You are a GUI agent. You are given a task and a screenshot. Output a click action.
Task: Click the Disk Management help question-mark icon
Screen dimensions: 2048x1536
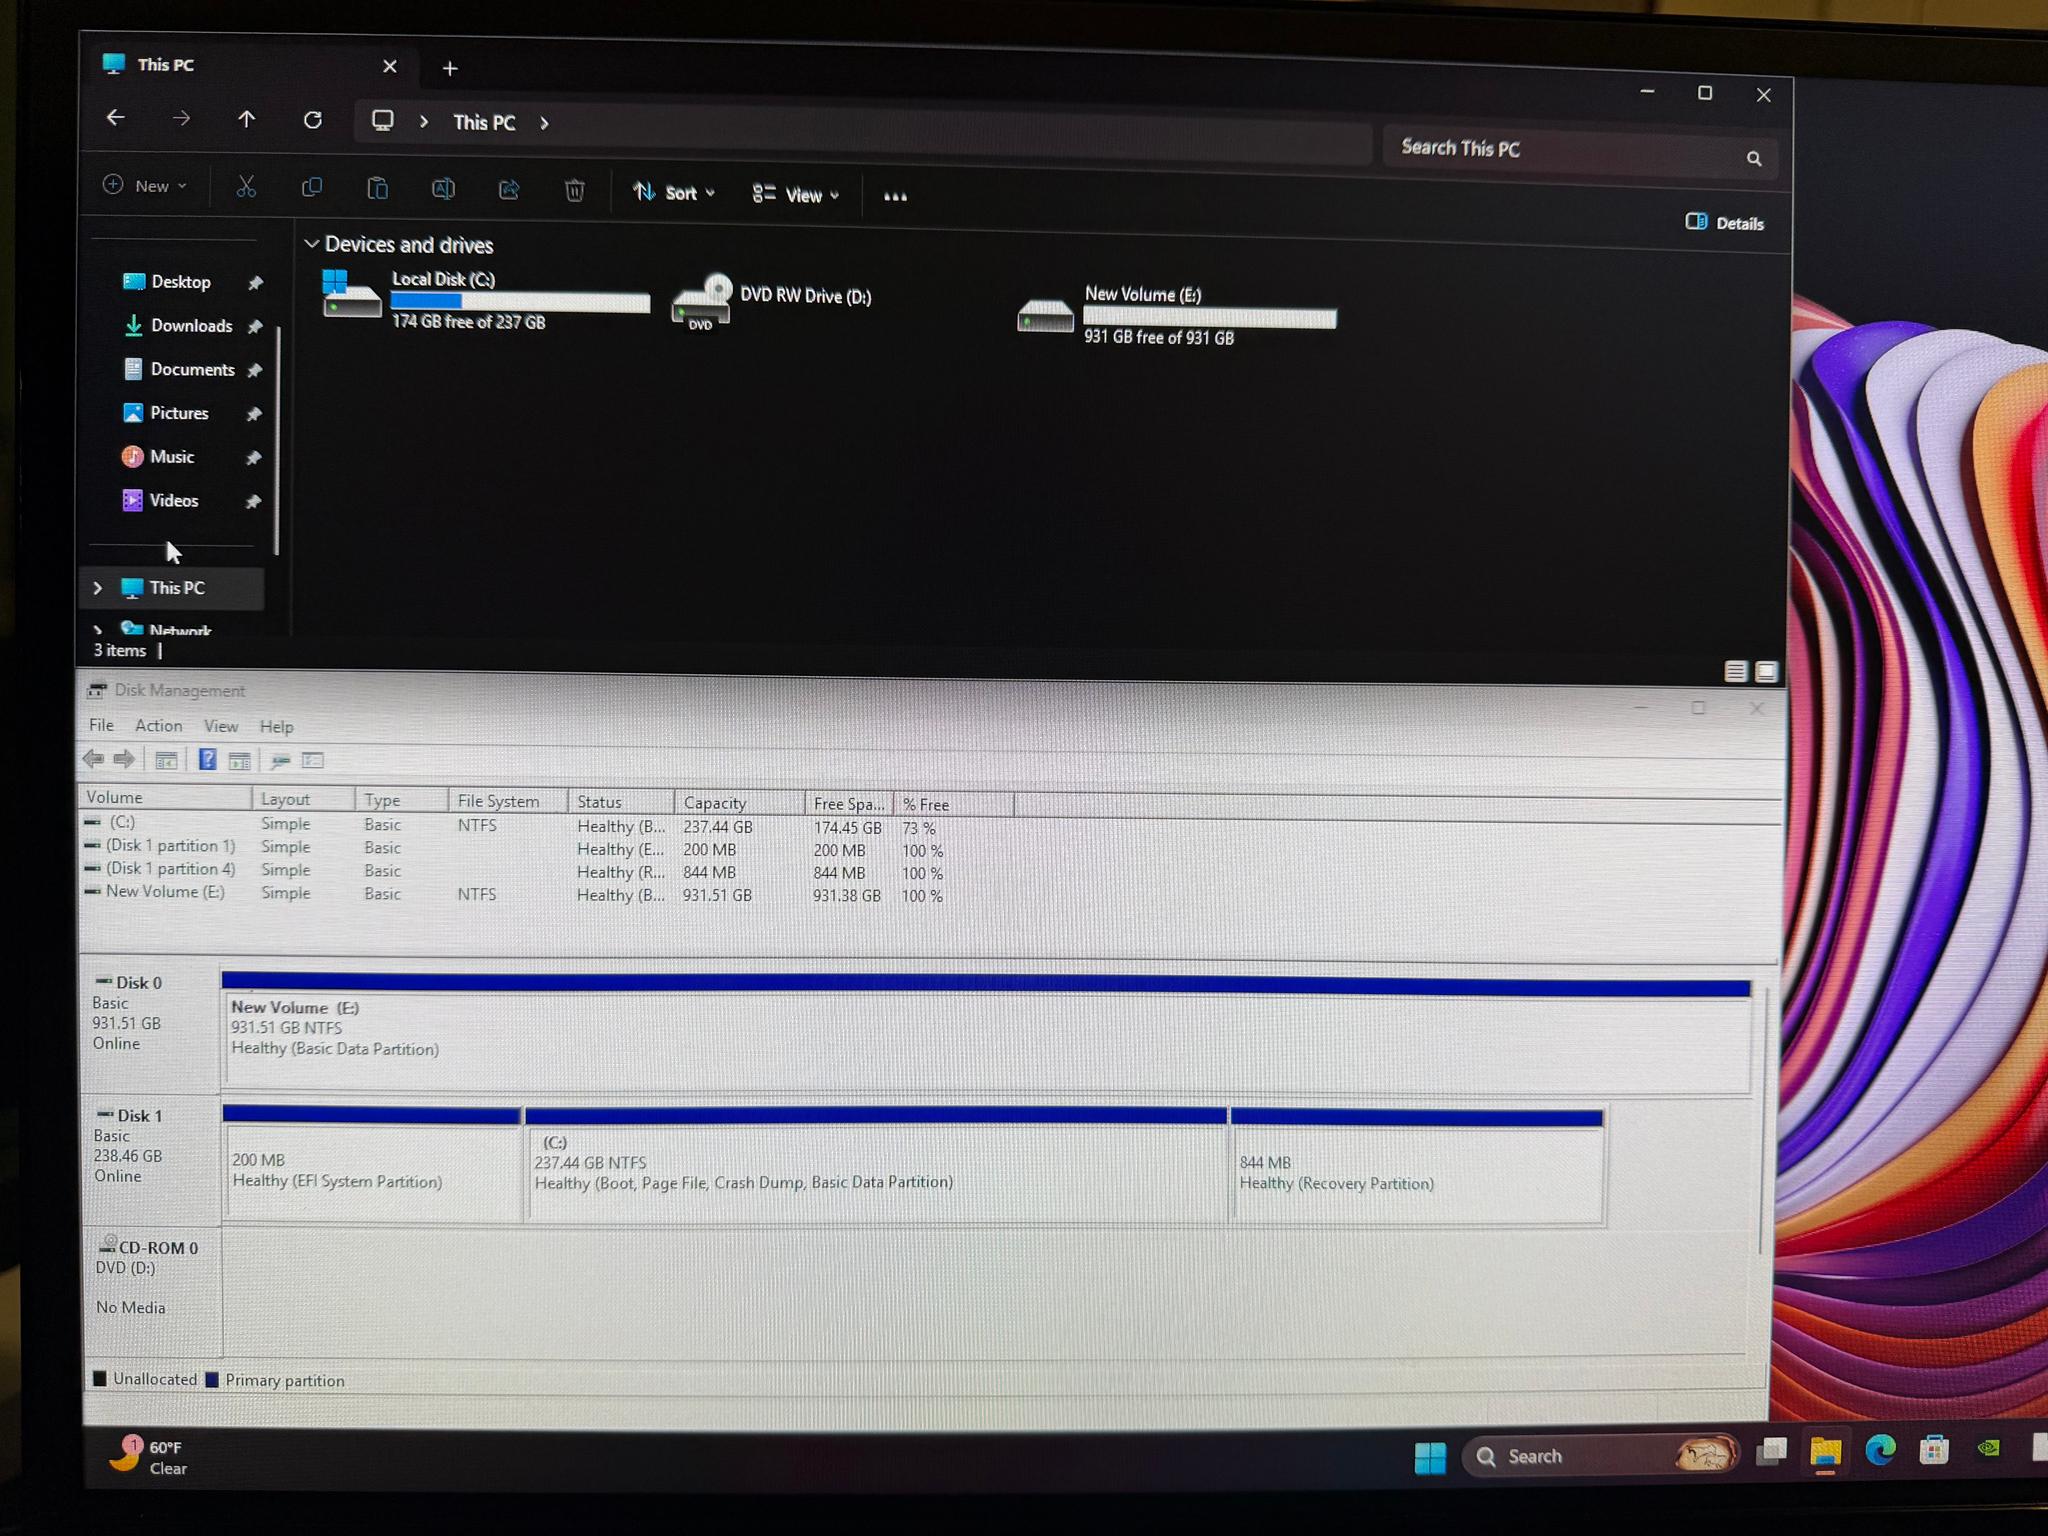click(207, 760)
